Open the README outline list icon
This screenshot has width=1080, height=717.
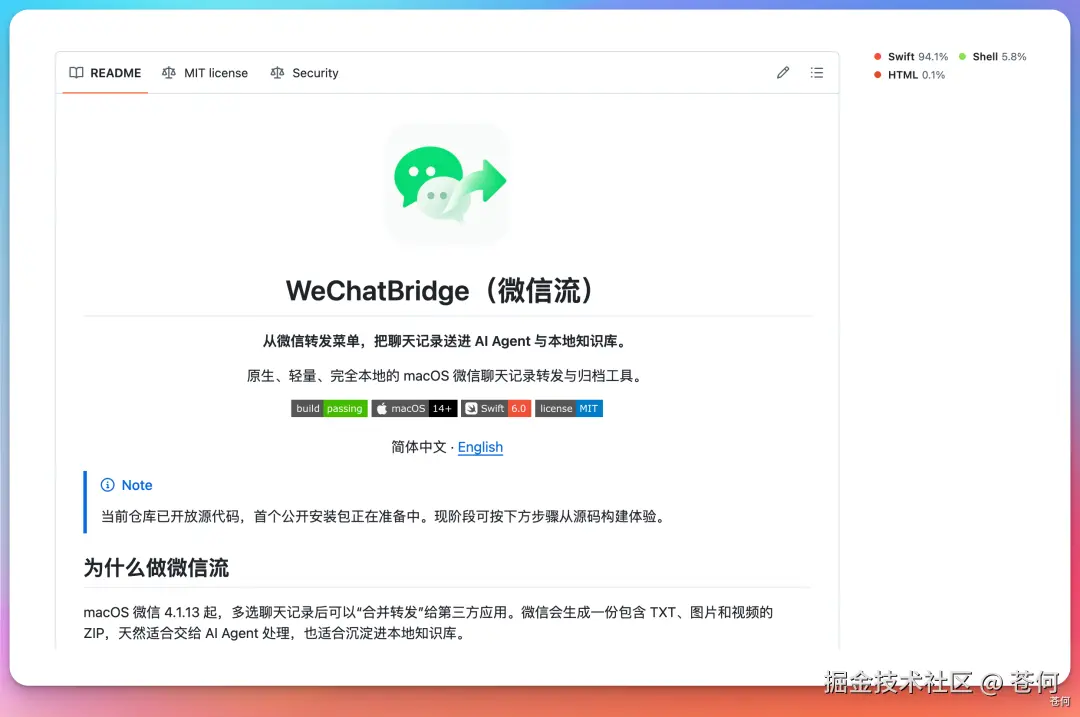tap(816, 72)
